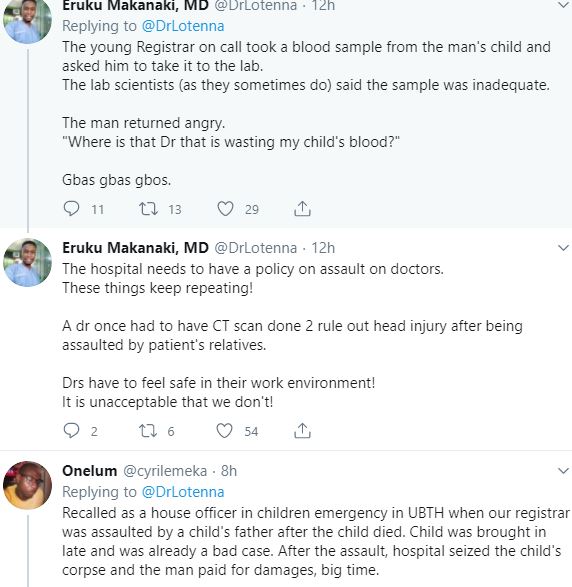This screenshot has height=587, width=572.
Task: Reply to the hospital policy tweet
Action: 71,431
